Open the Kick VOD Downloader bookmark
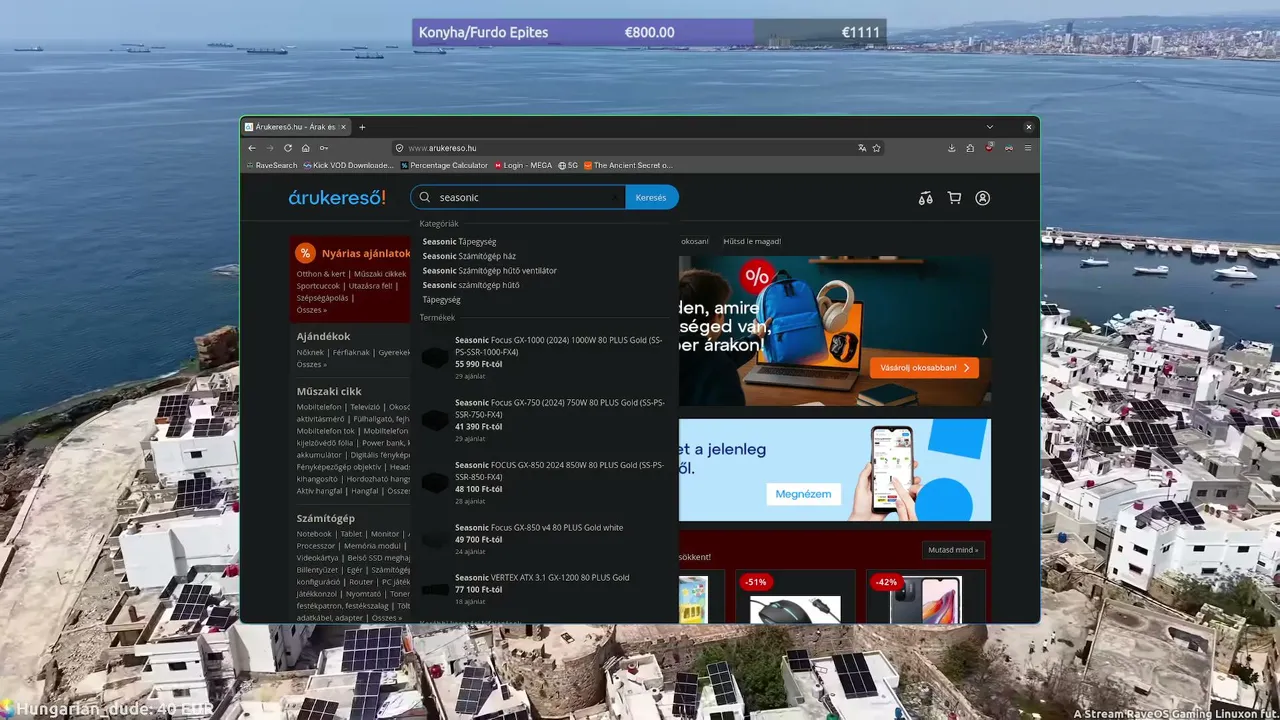Screen dimensions: 1280x720 tap(349, 165)
